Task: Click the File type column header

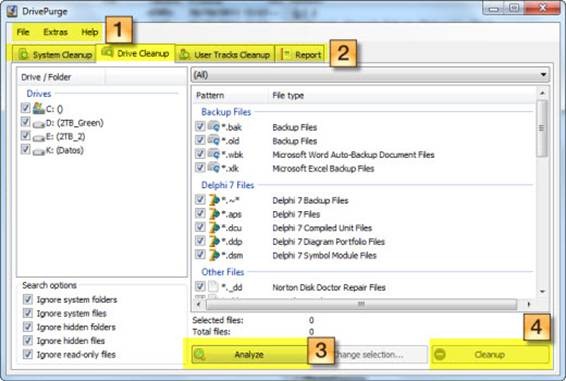Action: click(288, 95)
